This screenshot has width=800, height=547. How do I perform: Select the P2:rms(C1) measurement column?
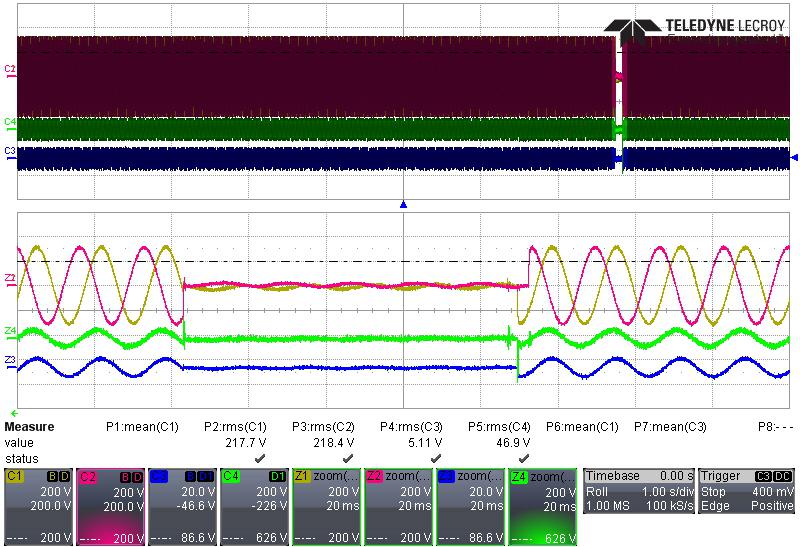point(235,426)
